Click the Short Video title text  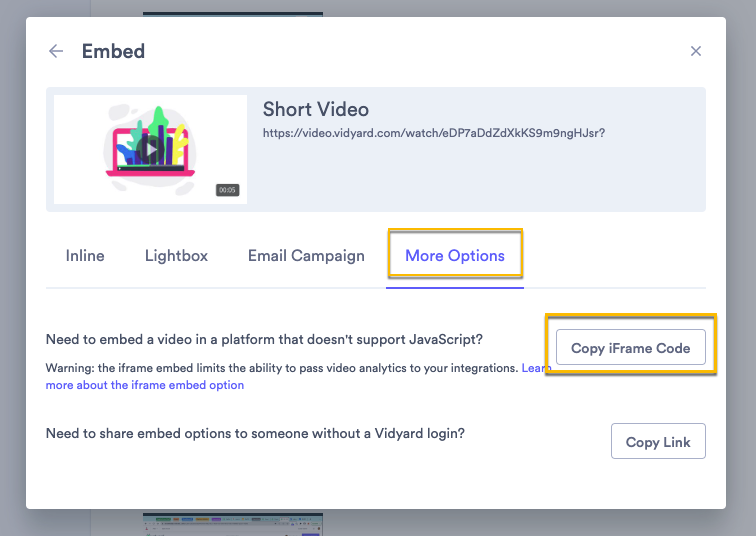click(x=316, y=109)
